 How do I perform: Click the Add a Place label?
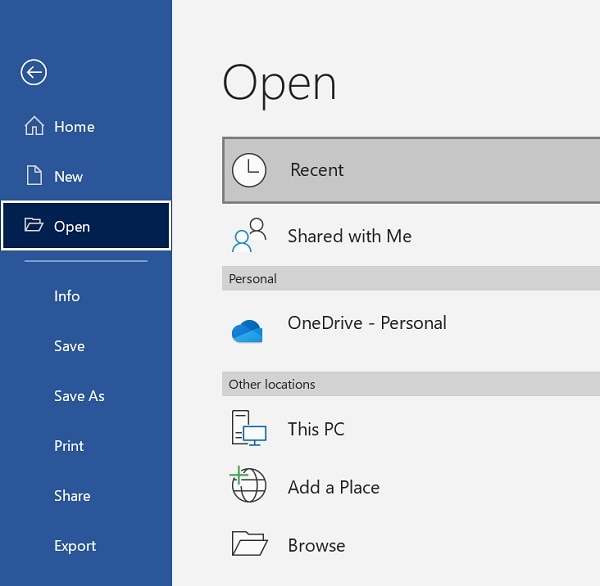tap(334, 487)
